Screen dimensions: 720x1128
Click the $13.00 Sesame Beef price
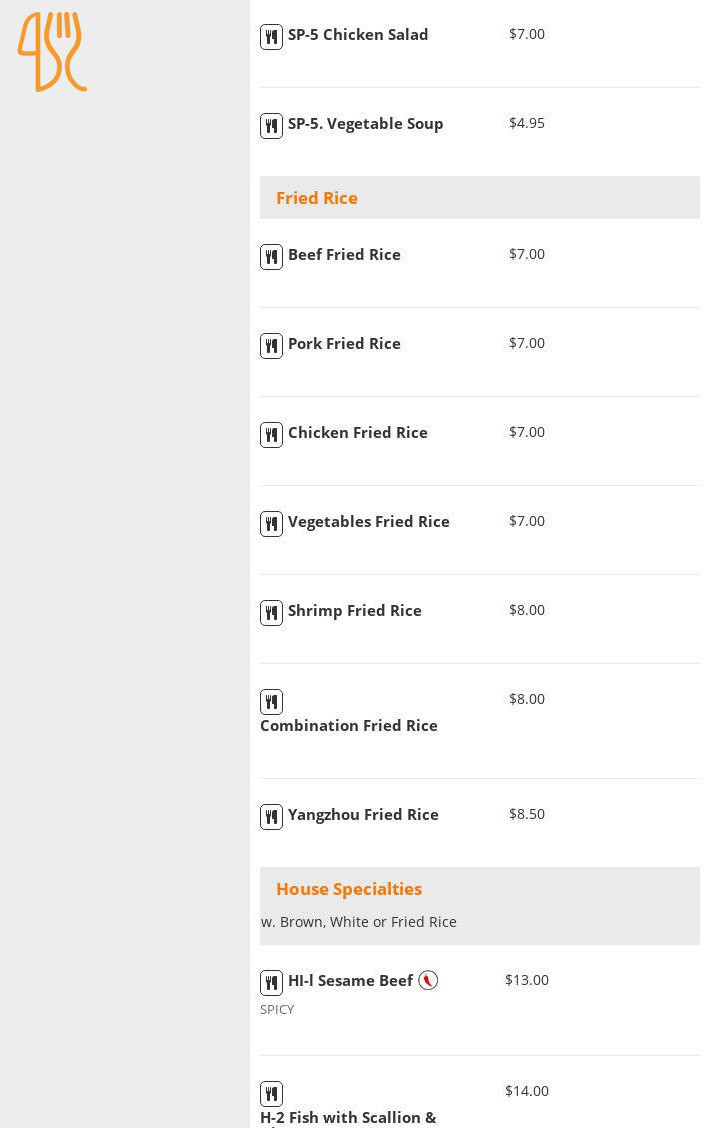tap(527, 981)
